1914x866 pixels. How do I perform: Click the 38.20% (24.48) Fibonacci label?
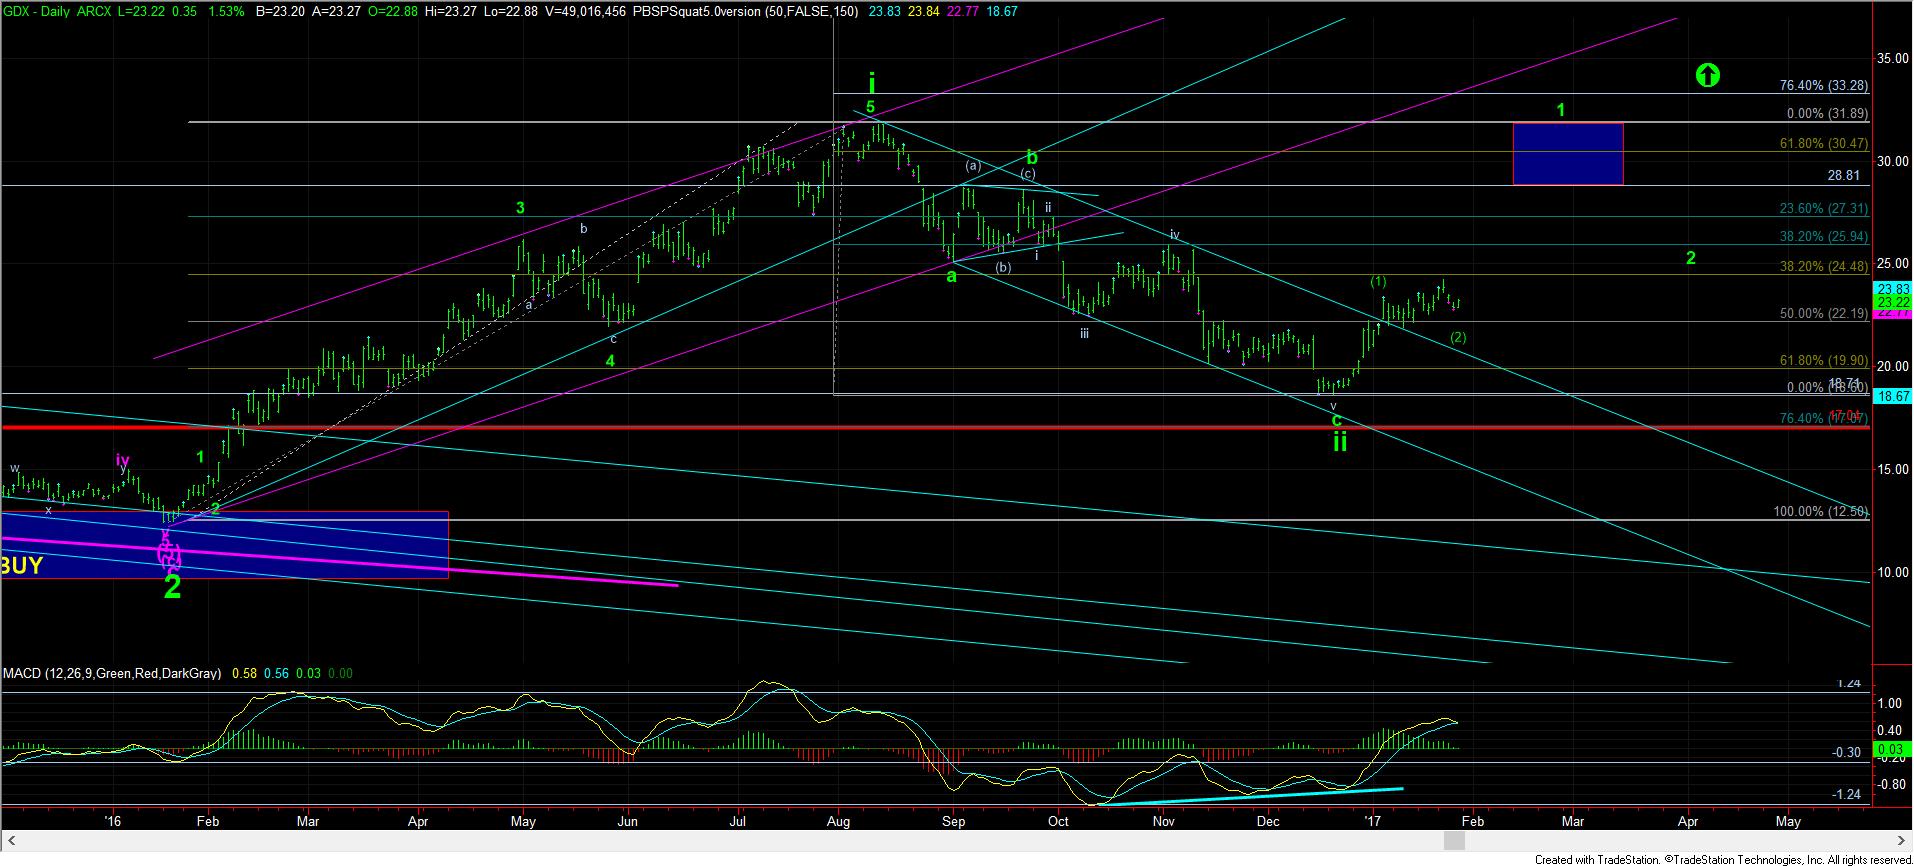point(1824,266)
